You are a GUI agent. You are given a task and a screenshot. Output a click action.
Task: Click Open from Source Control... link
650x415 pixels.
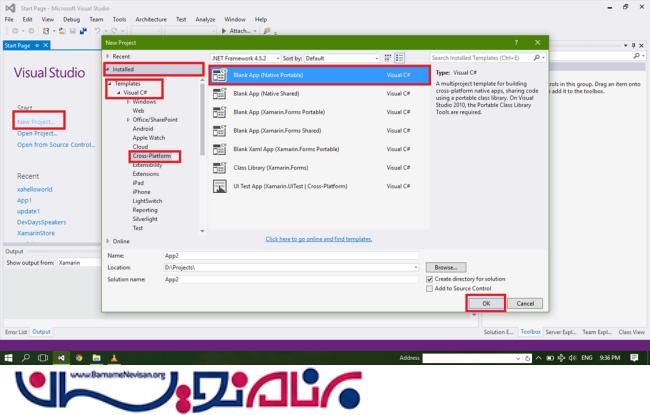pos(56,145)
